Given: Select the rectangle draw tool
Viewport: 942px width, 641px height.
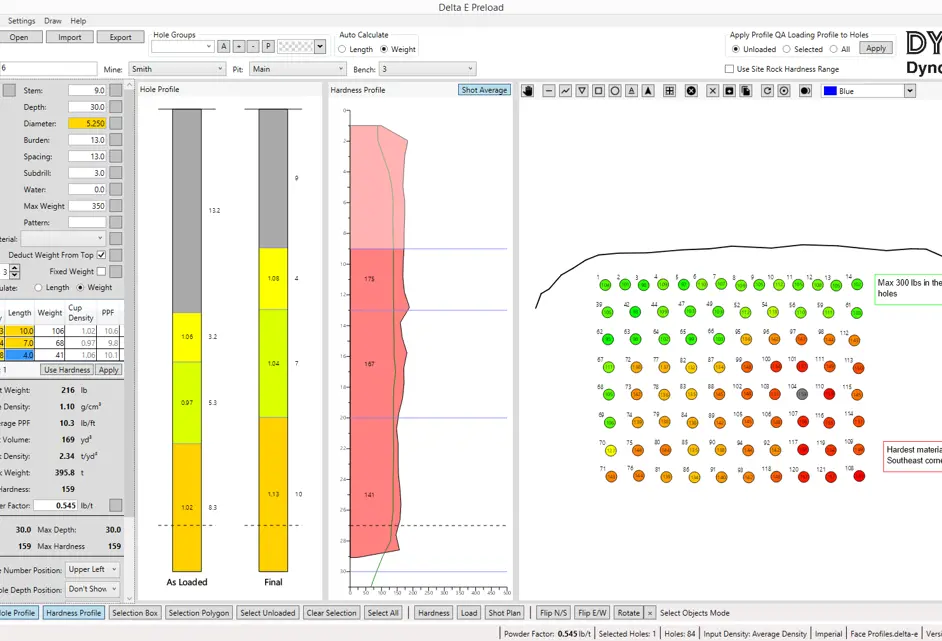Looking at the screenshot, I should [x=598, y=91].
